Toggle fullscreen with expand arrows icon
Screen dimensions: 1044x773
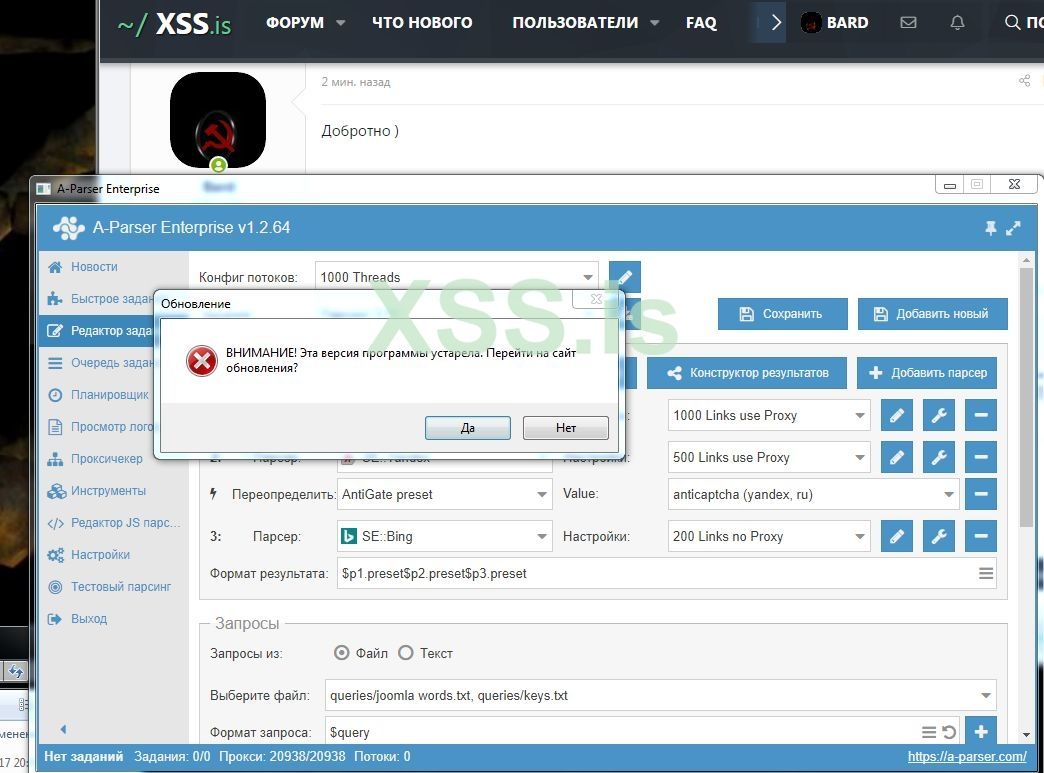(x=1013, y=228)
